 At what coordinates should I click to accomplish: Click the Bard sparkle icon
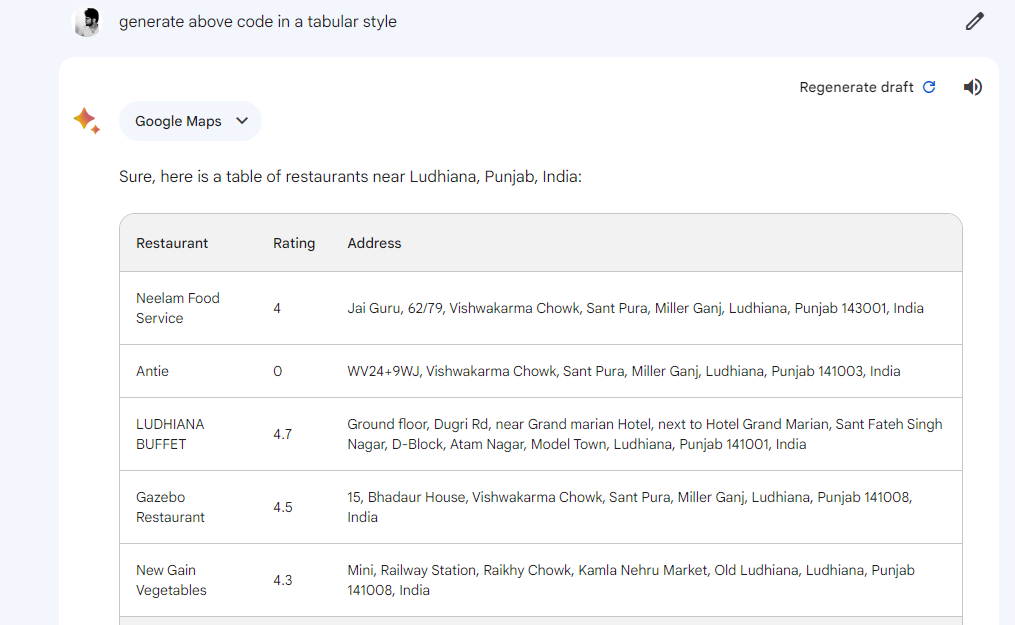pyautogui.click(x=87, y=121)
